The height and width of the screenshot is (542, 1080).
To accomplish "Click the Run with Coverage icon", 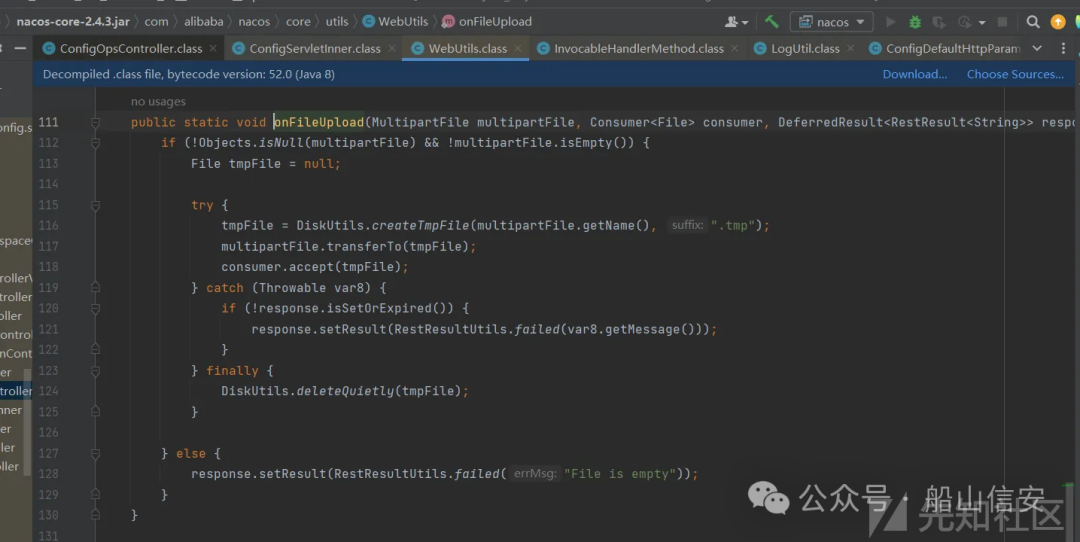I will pyautogui.click(x=939, y=22).
